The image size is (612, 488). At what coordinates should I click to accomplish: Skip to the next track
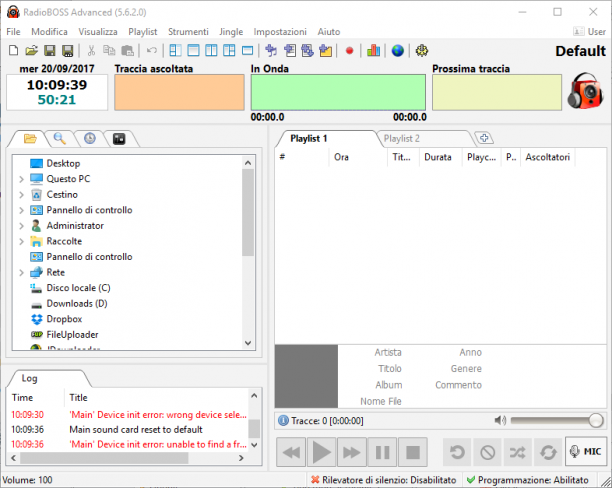(x=352, y=452)
